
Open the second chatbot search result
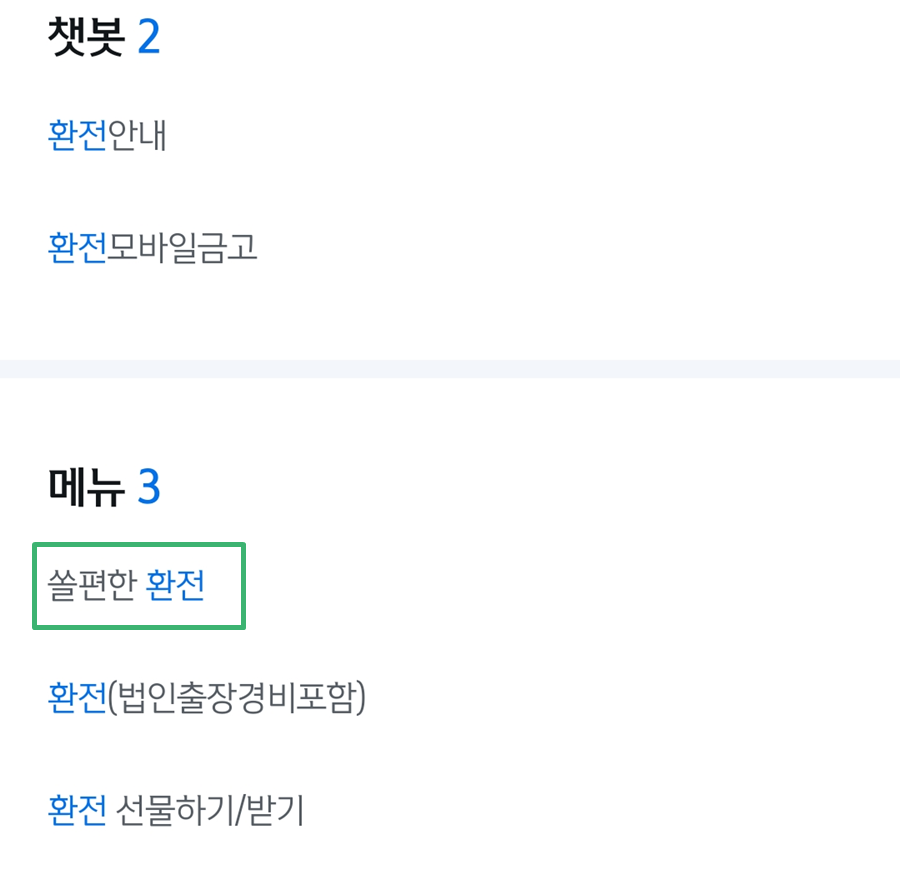coord(152,248)
